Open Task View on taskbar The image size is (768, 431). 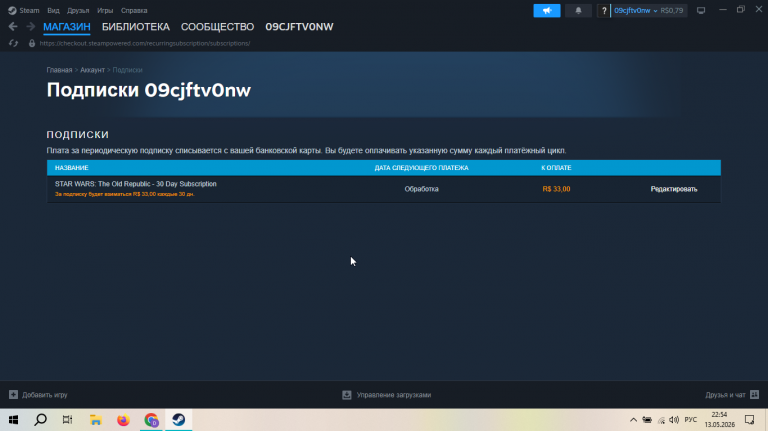(x=68, y=420)
